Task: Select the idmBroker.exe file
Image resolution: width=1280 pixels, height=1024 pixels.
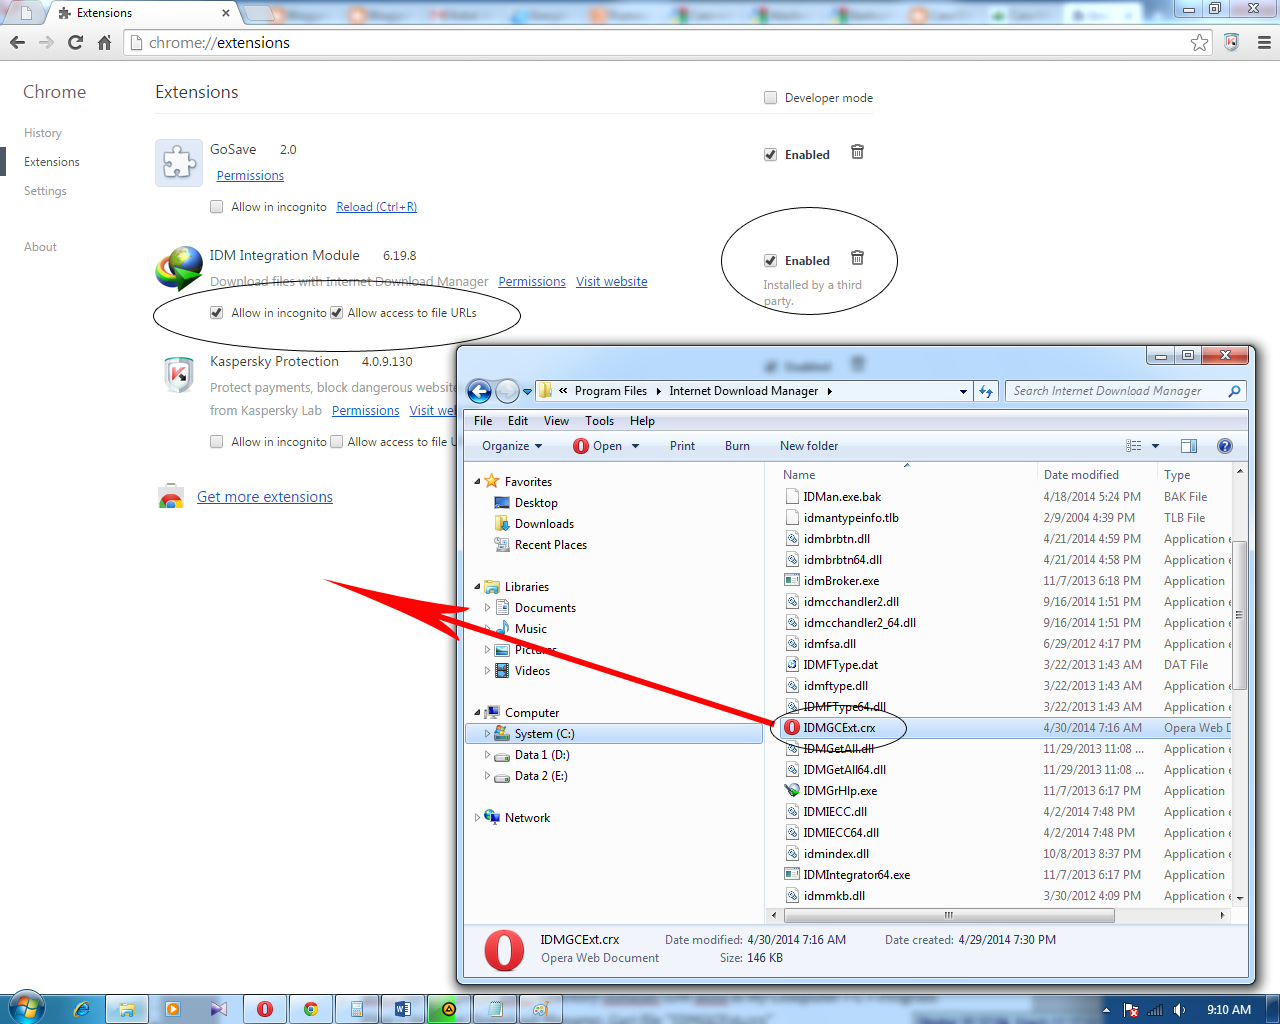Action: point(841,581)
